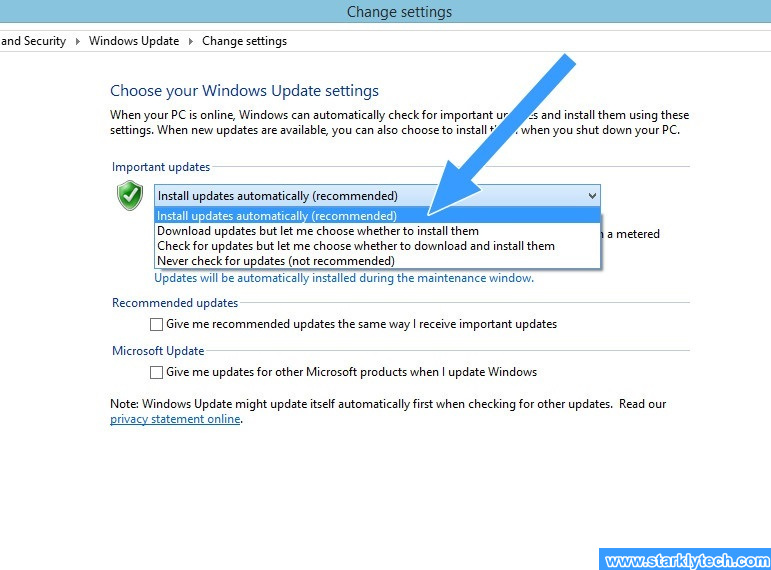Pick "Never check for updates (not recommended)"
771x570 pixels.
point(377,261)
